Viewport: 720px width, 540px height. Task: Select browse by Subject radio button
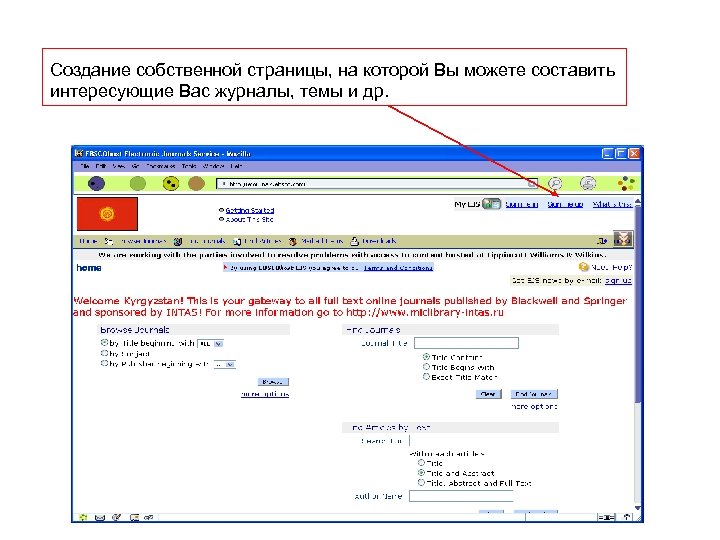click(x=104, y=353)
